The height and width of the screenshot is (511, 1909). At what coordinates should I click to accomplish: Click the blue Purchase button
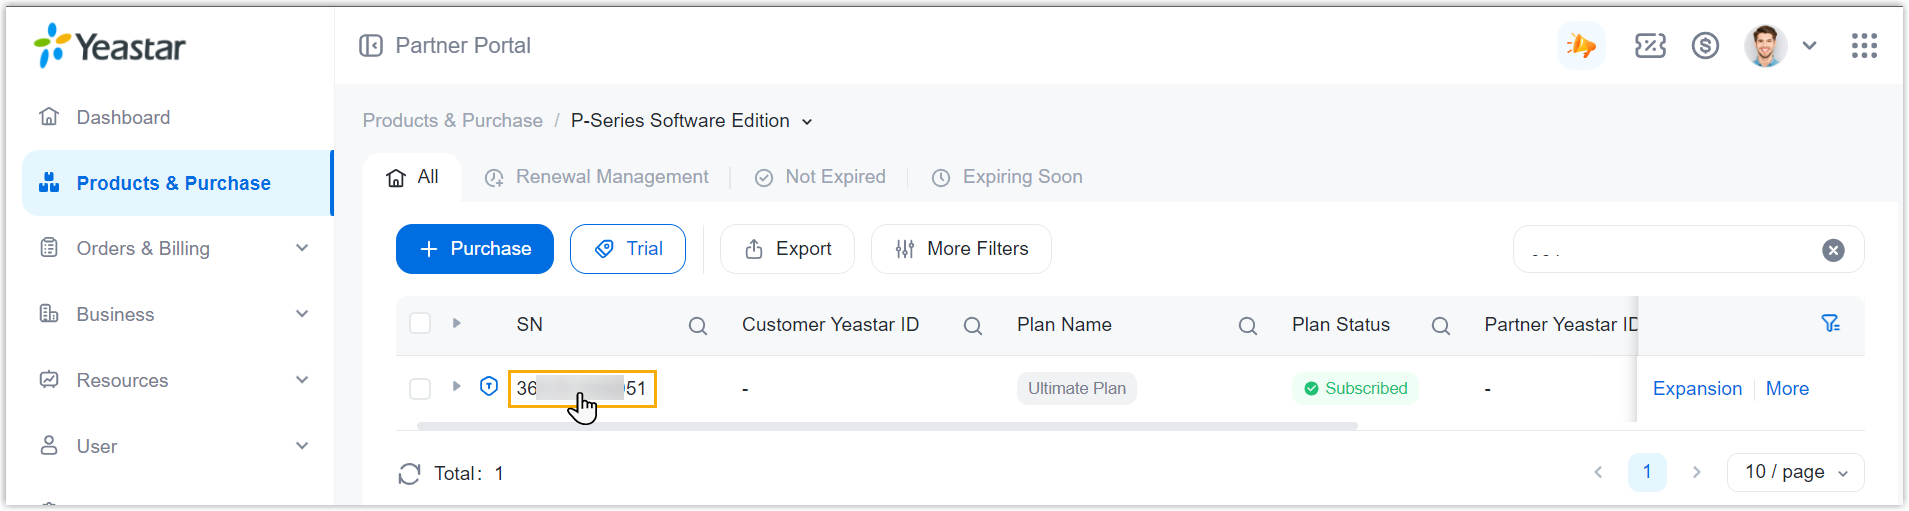click(x=475, y=250)
